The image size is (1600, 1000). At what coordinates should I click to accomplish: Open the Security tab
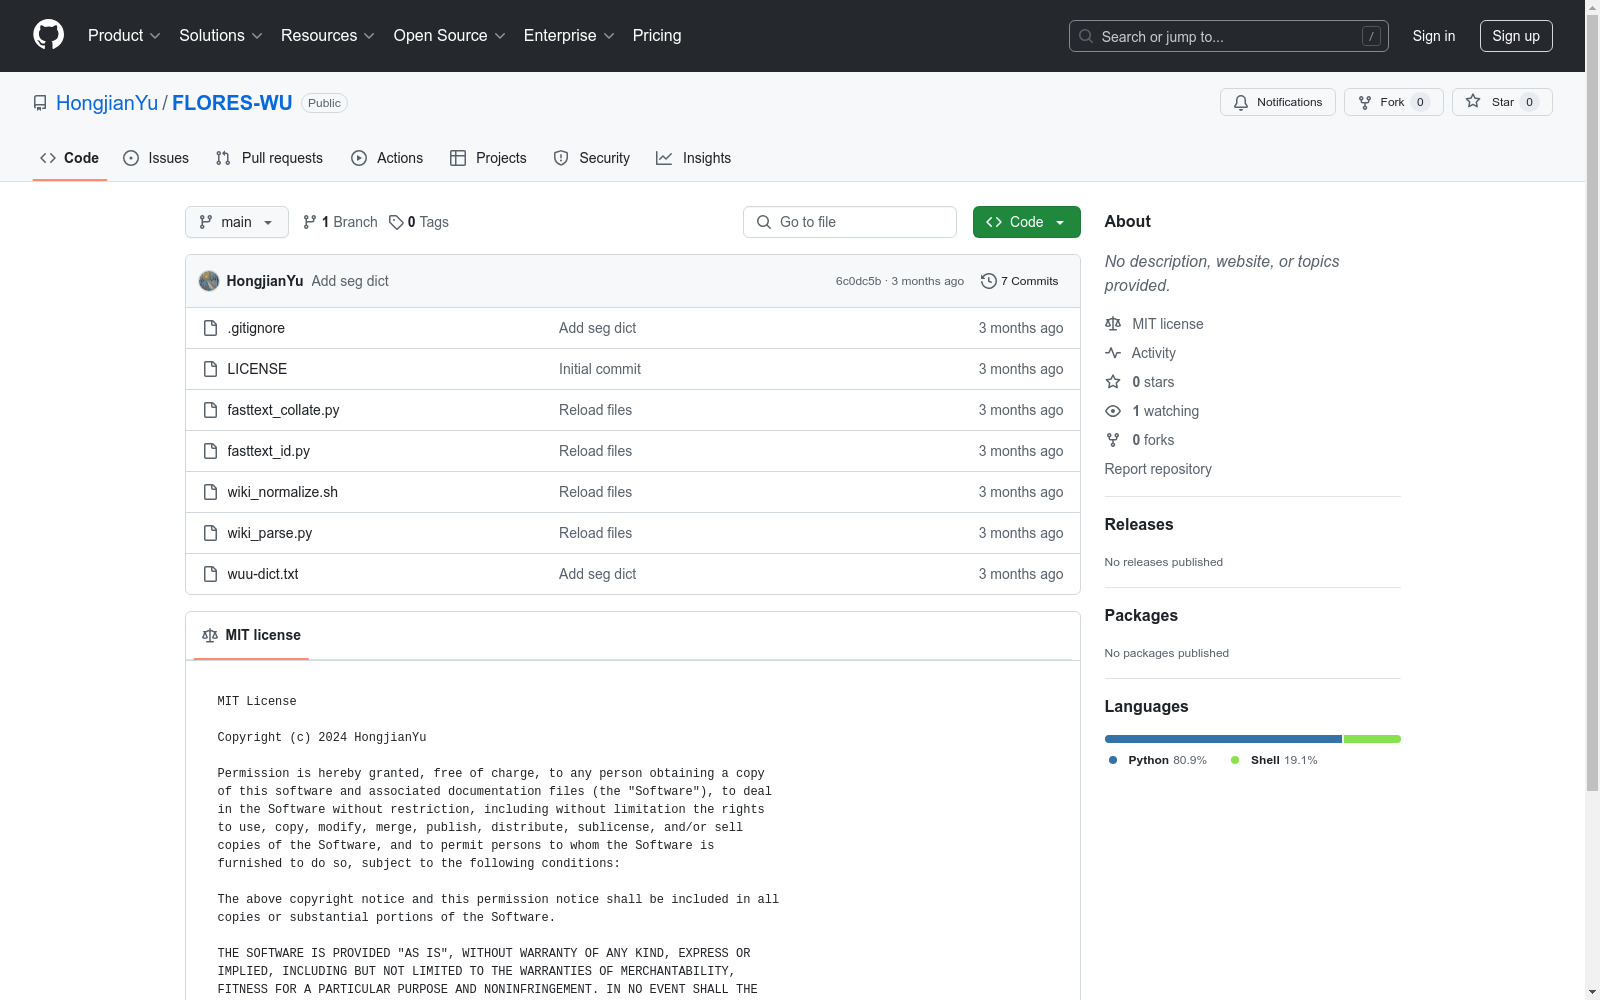(x=592, y=158)
